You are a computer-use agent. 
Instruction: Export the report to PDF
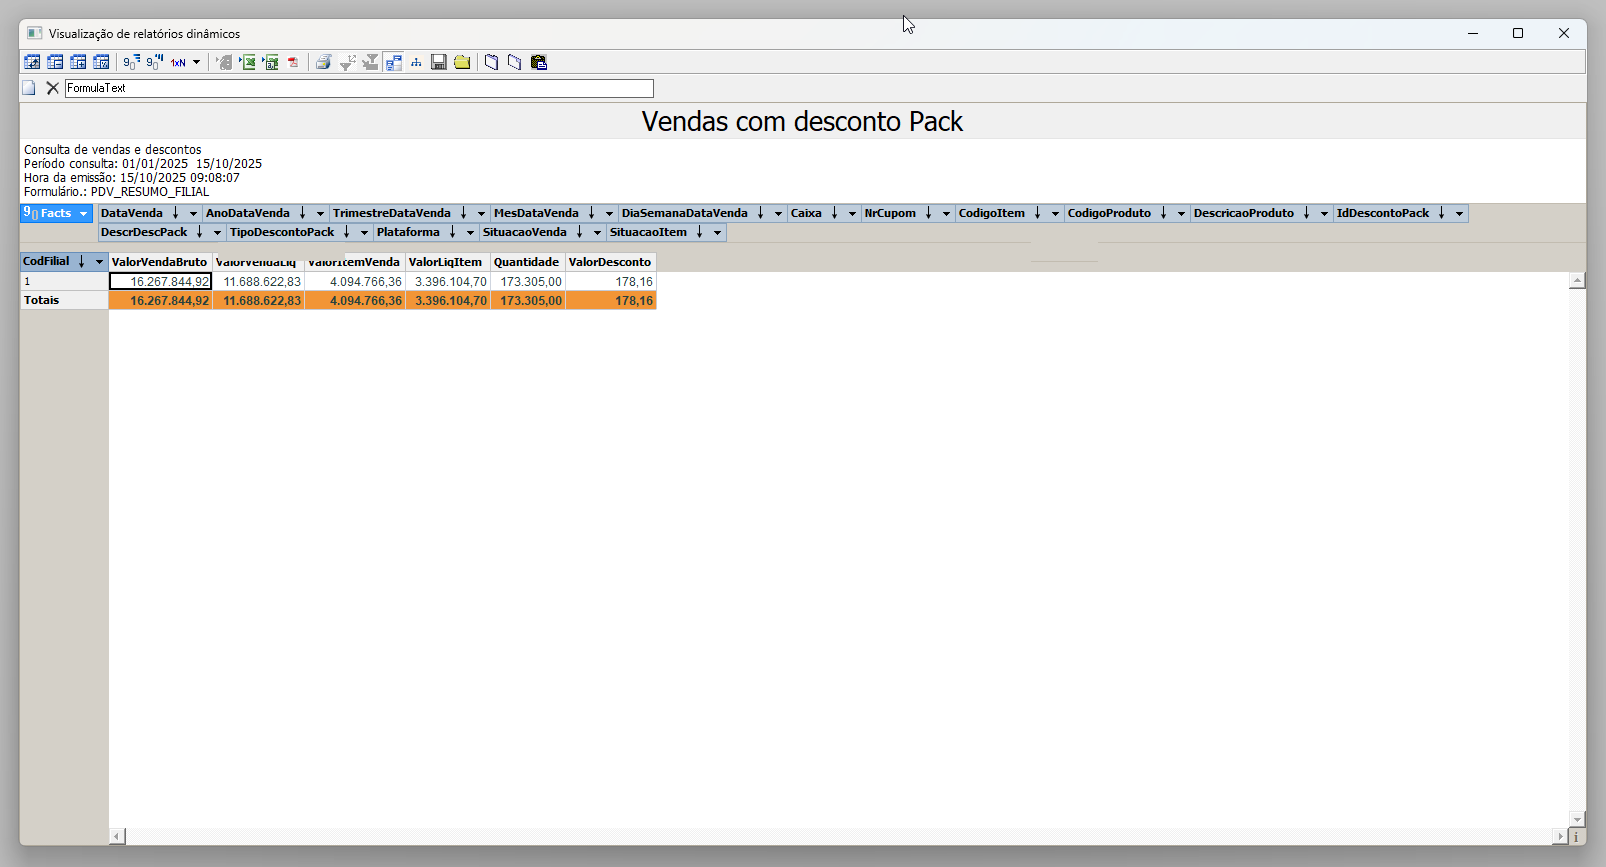click(293, 62)
